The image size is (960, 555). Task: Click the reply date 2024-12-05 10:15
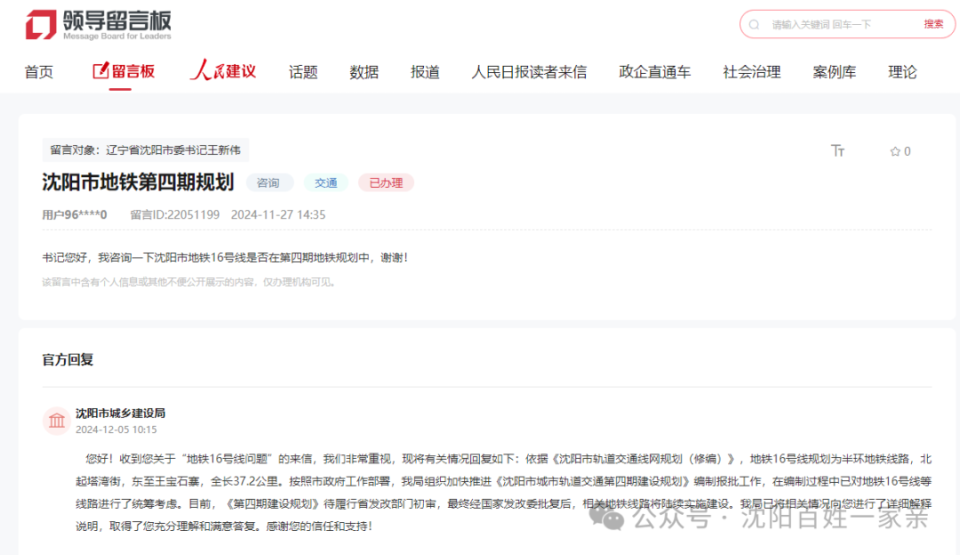click(116, 429)
